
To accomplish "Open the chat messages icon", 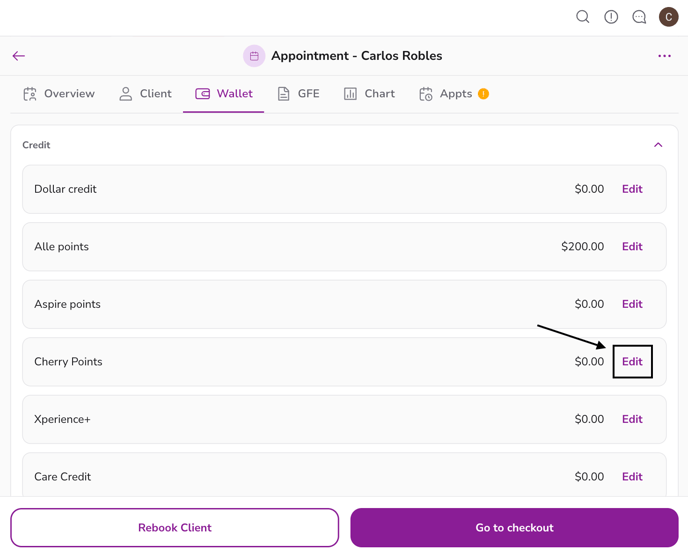I will click(x=639, y=17).
